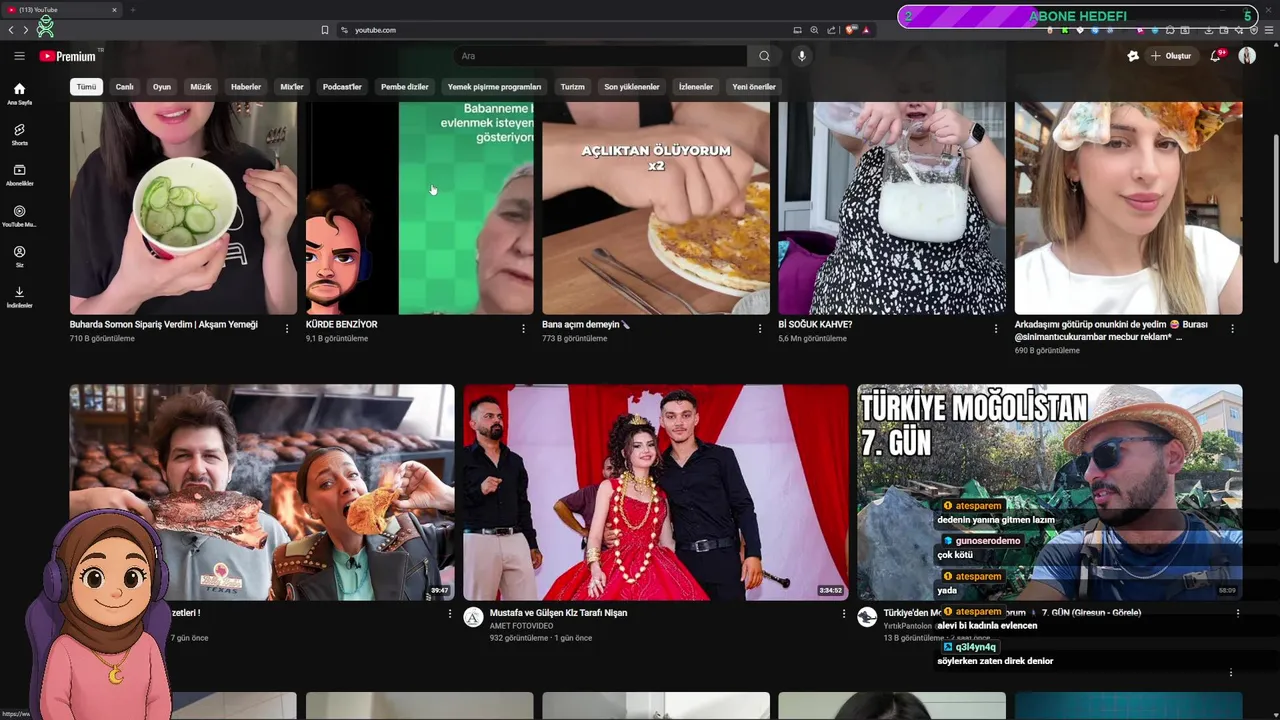Go to Ana Sayfa in sidebar
1280x720 pixels.
coord(19,94)
